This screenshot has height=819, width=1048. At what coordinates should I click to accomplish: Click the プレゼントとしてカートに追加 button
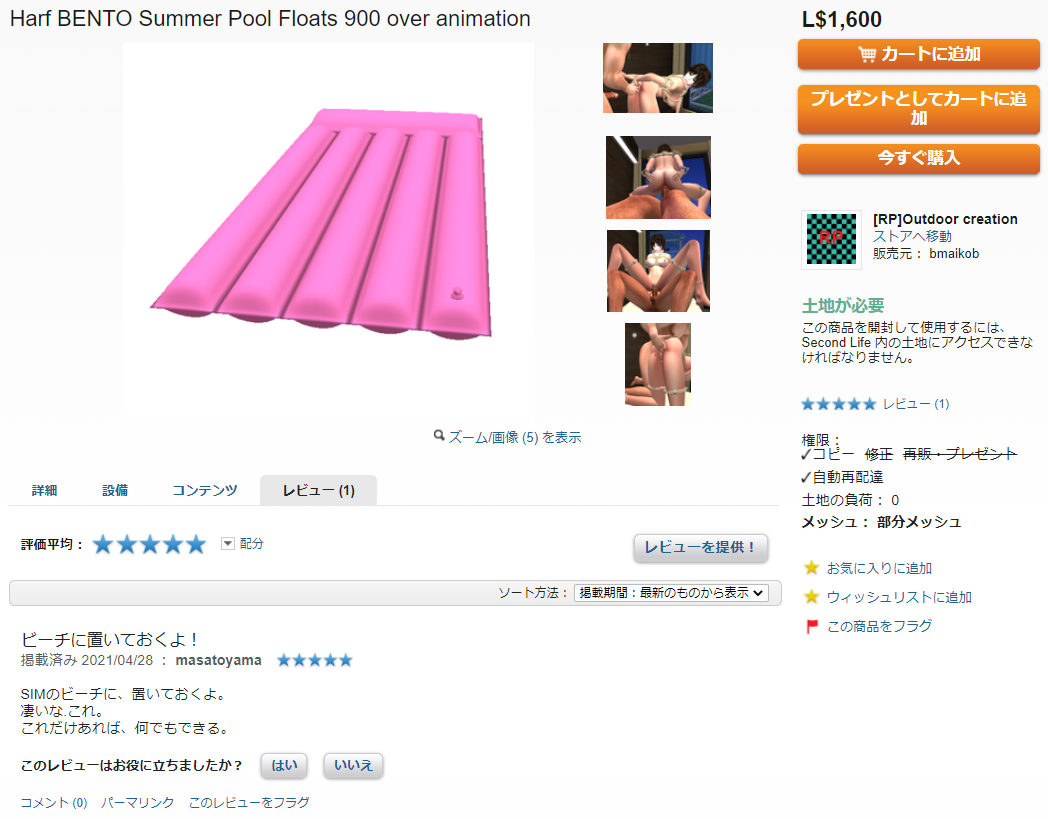click(x=918, y=109)
